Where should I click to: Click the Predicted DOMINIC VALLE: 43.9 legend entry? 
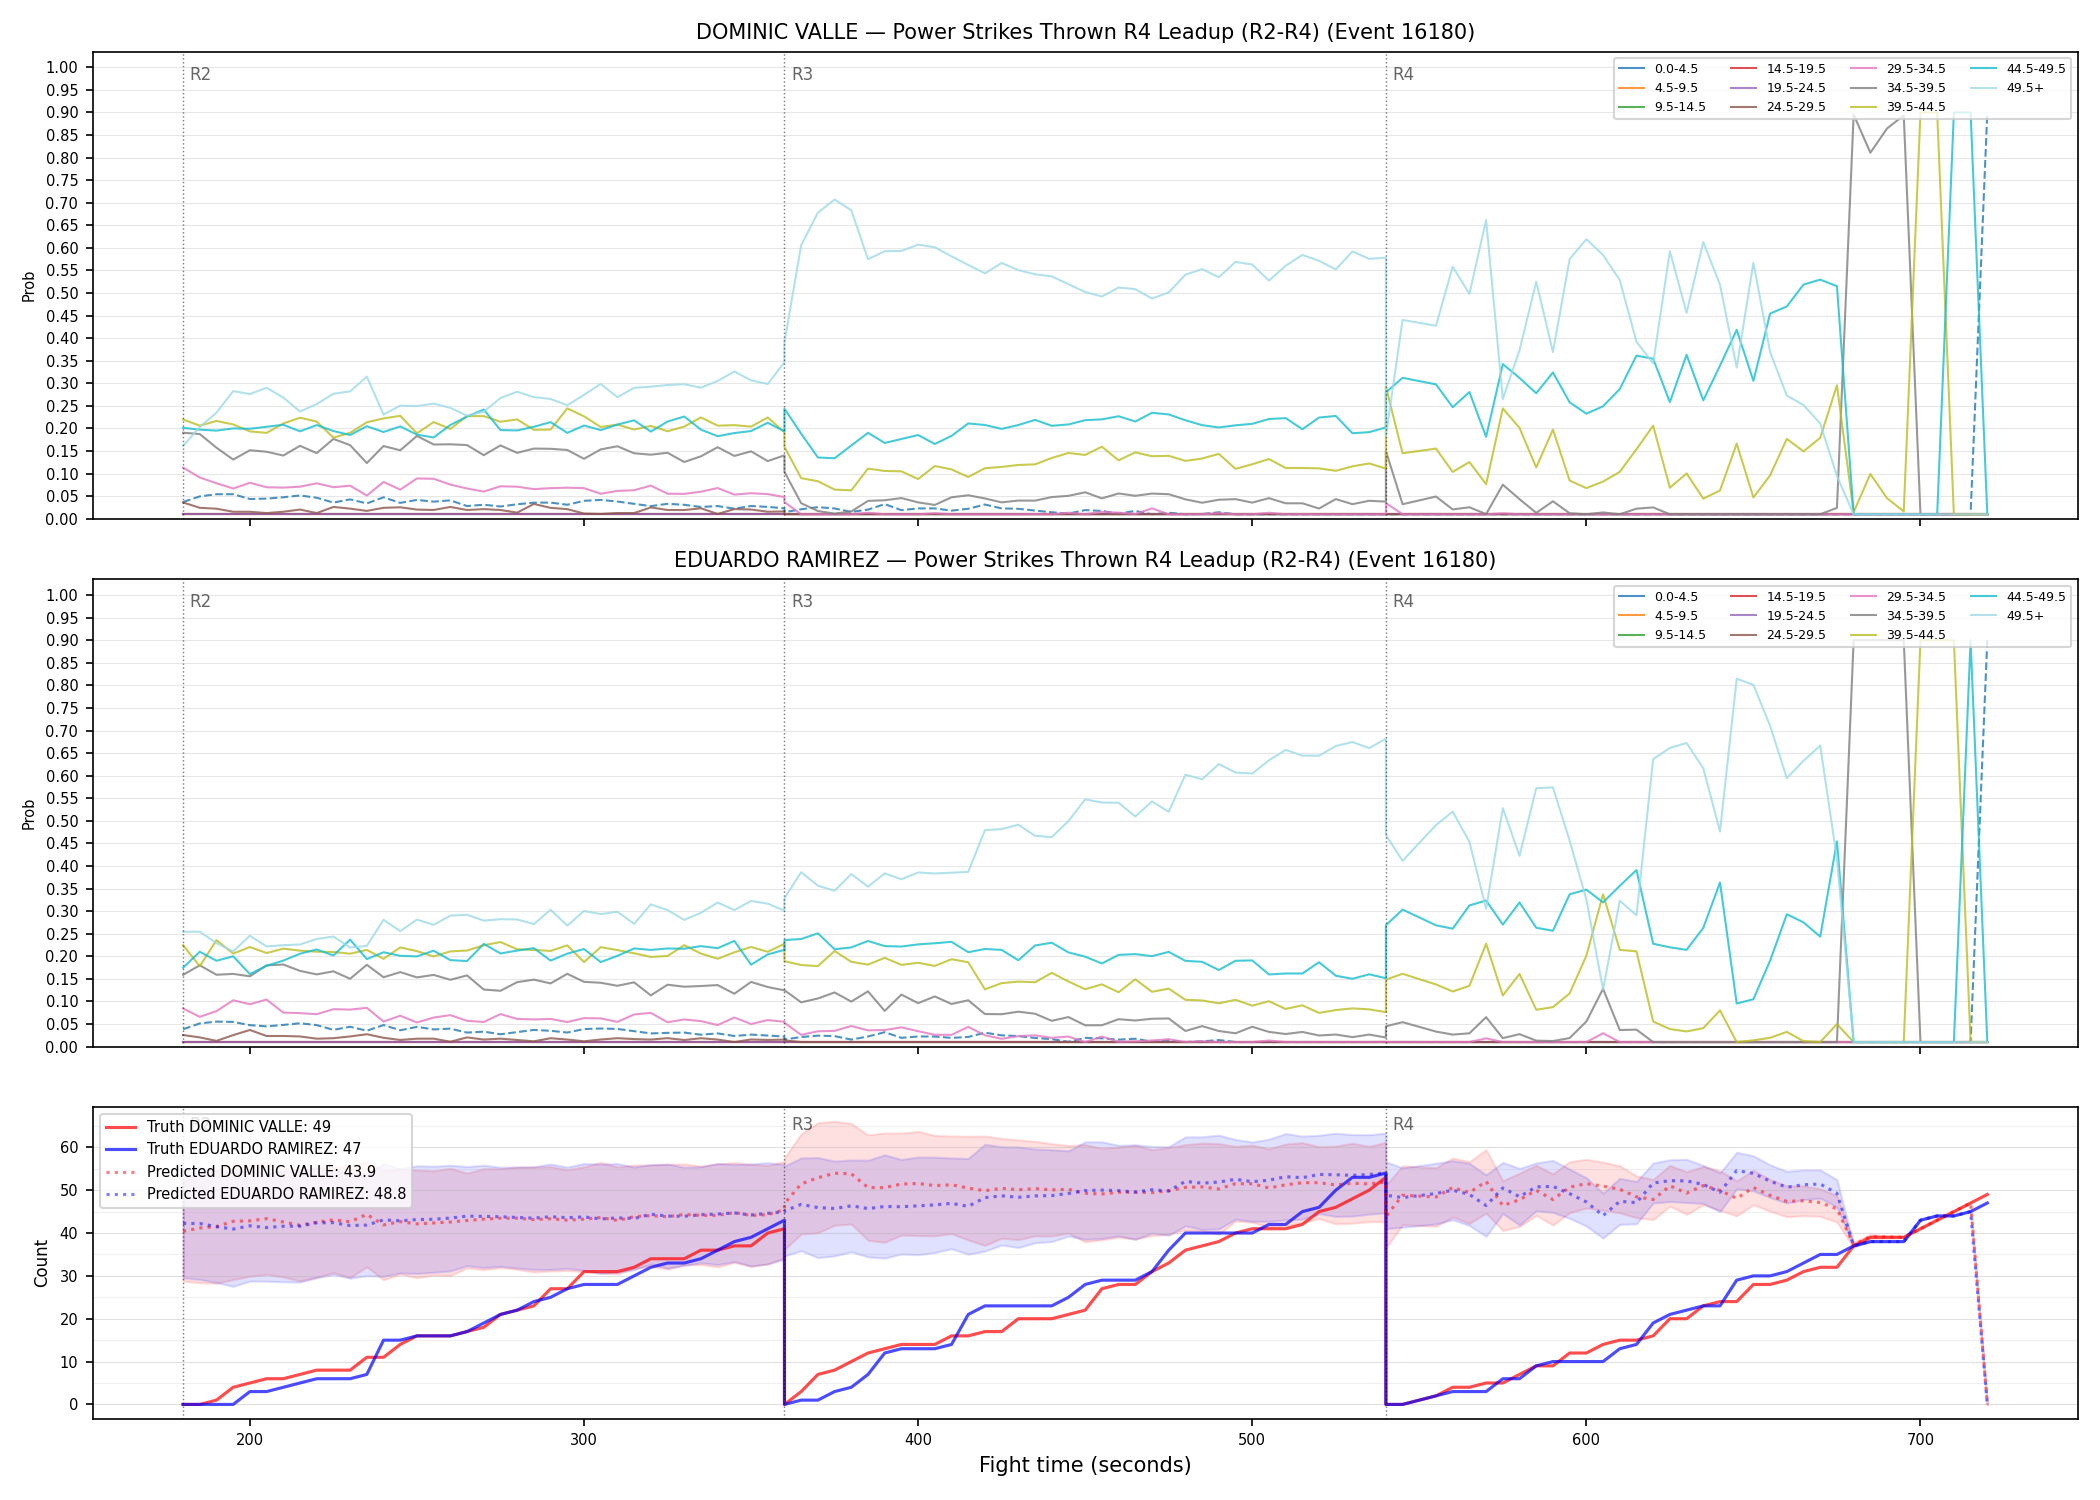pyautogui.click(x=241, y=1171)
